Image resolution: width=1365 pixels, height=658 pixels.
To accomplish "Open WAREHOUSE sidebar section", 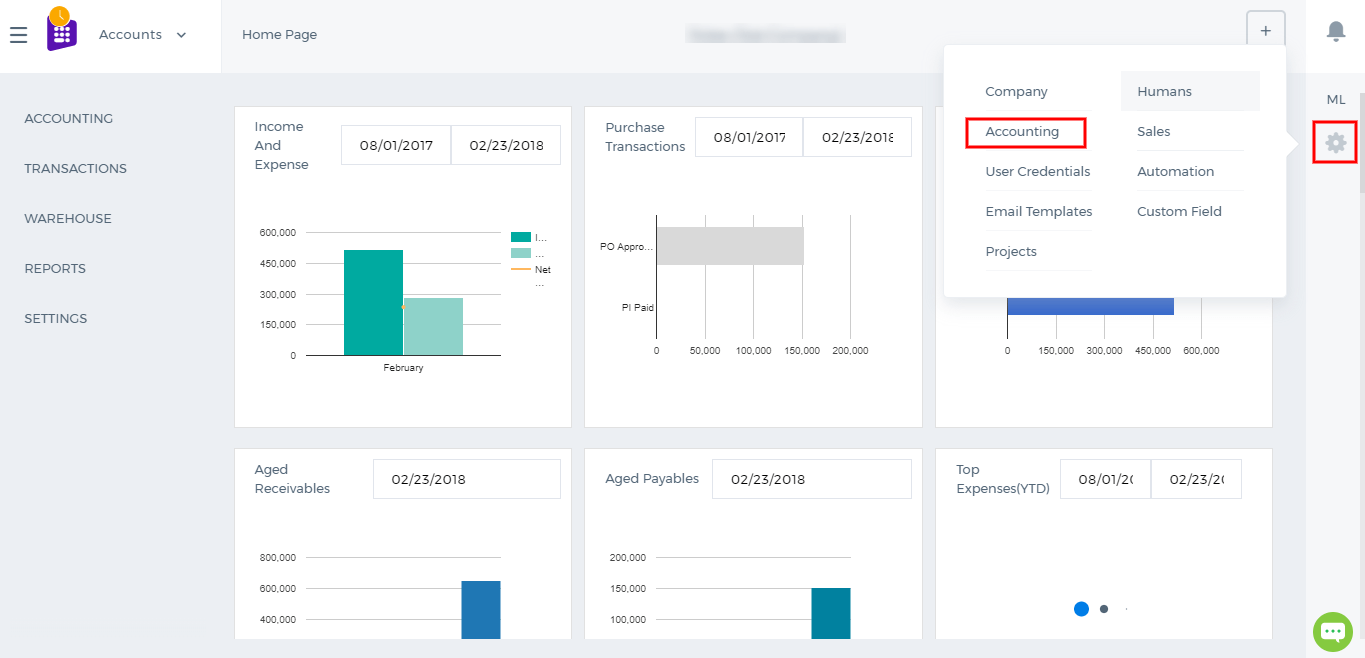I will click(x=68, y=219).
